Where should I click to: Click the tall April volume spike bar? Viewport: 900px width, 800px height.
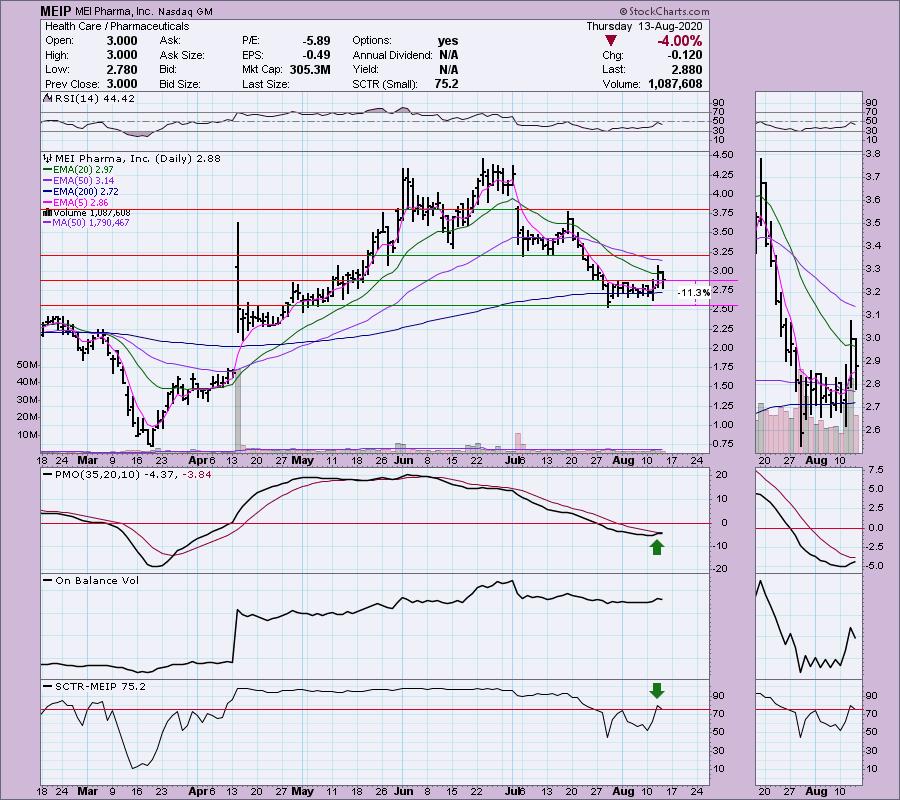(x=237, y=410)
